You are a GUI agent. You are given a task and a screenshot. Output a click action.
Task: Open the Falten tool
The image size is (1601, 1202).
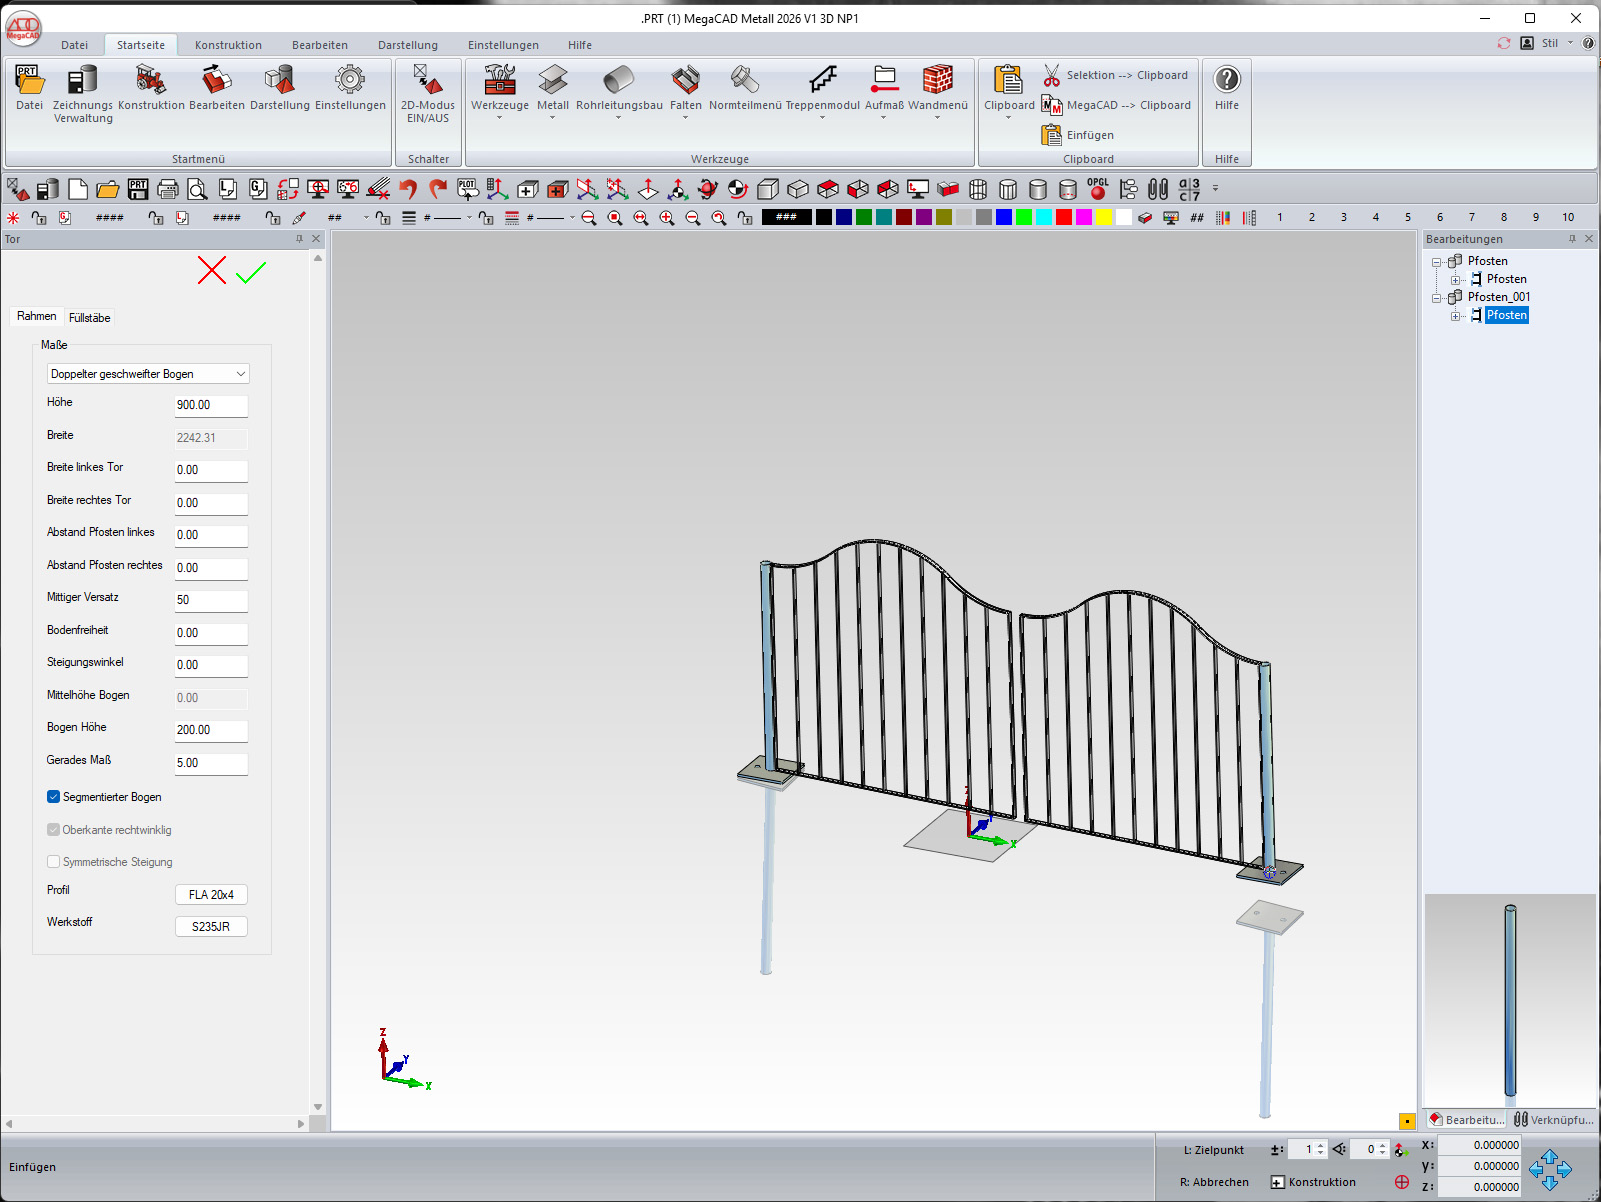point(685,81)
